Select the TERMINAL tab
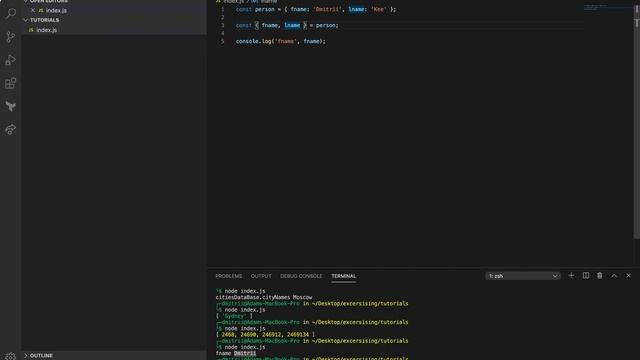Viewport: 640px width, 360px height. pyautogui.click(x=344, y=276)
